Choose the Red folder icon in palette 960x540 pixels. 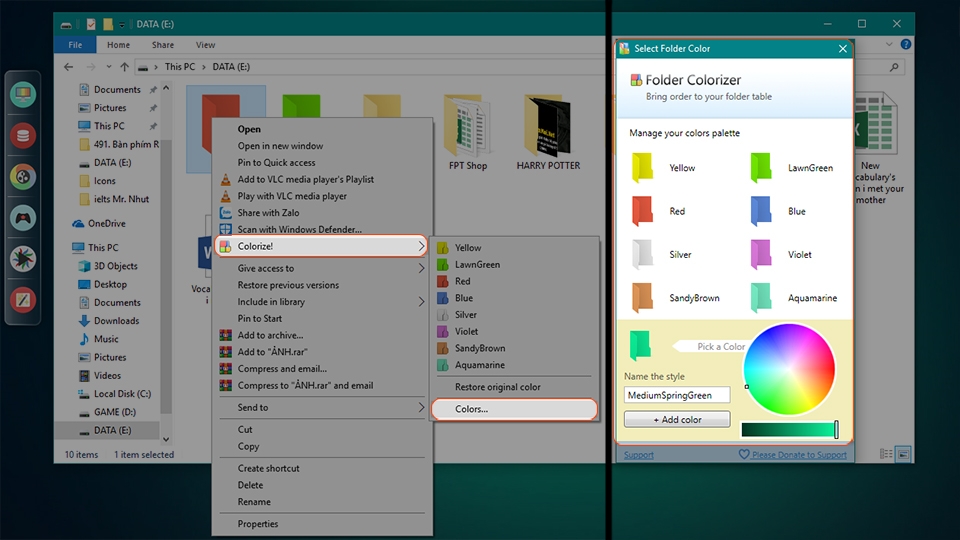tap(643, 211)
